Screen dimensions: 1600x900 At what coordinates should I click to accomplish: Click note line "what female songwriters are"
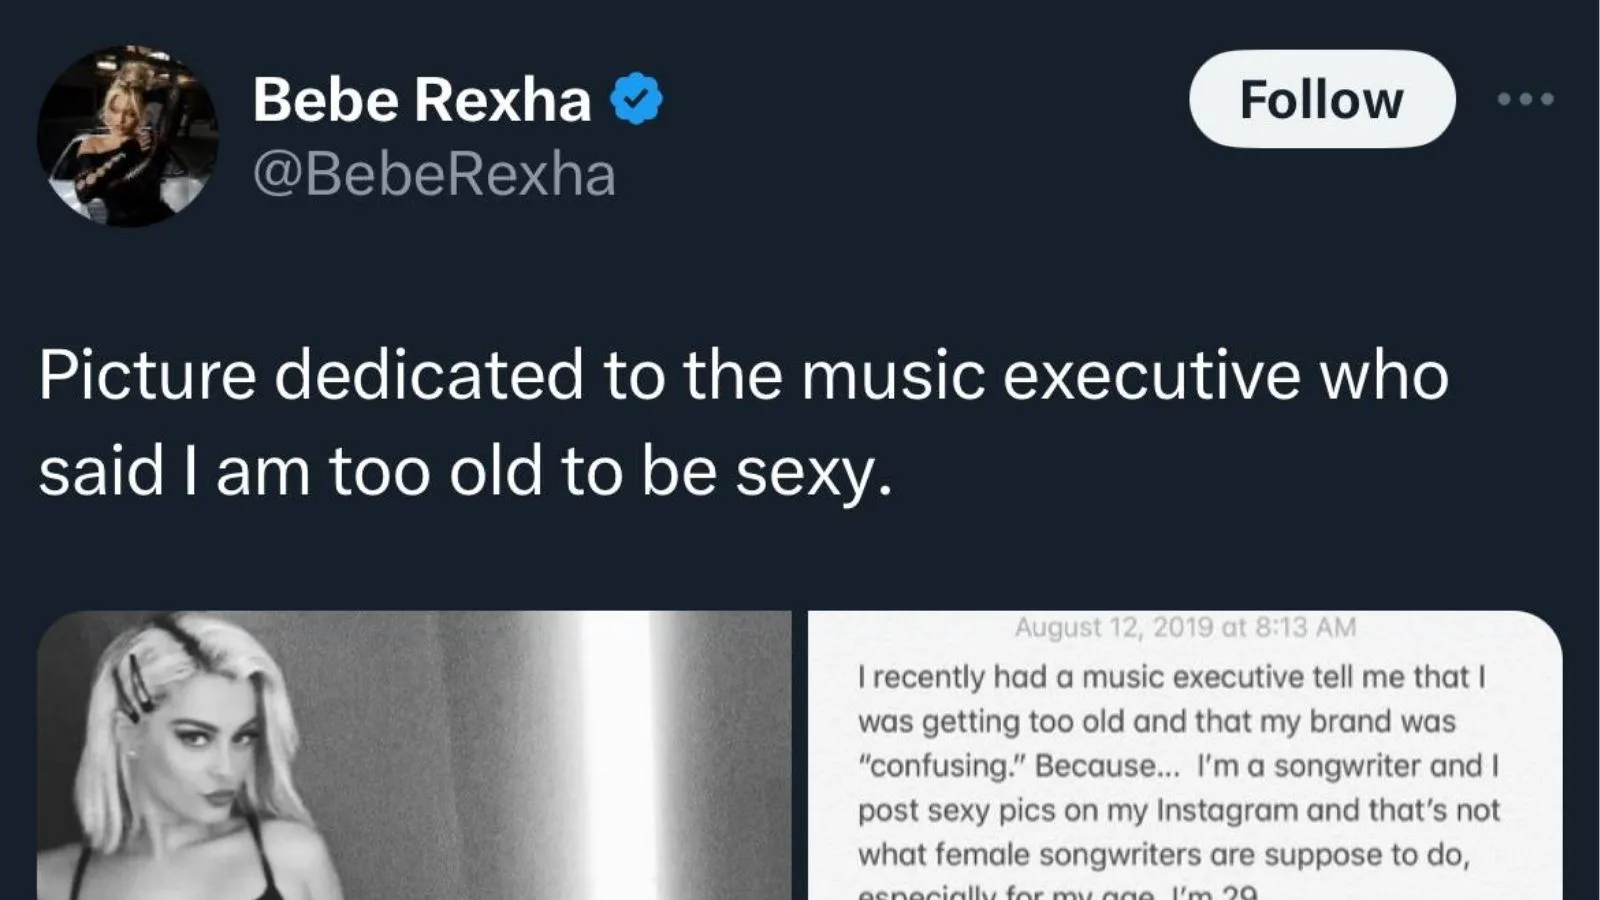click(1163, 854)
